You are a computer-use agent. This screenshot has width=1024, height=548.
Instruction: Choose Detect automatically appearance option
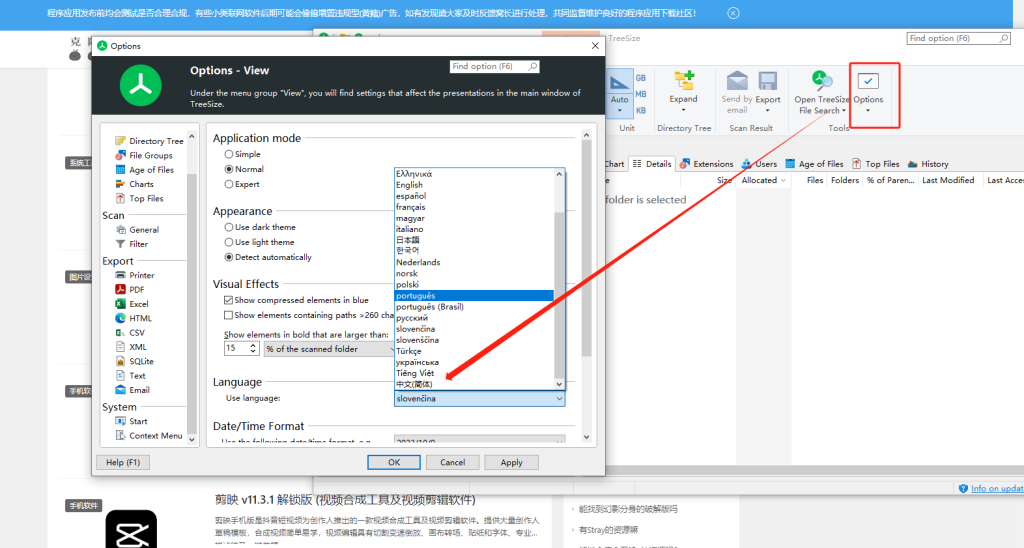coord(229,257)
